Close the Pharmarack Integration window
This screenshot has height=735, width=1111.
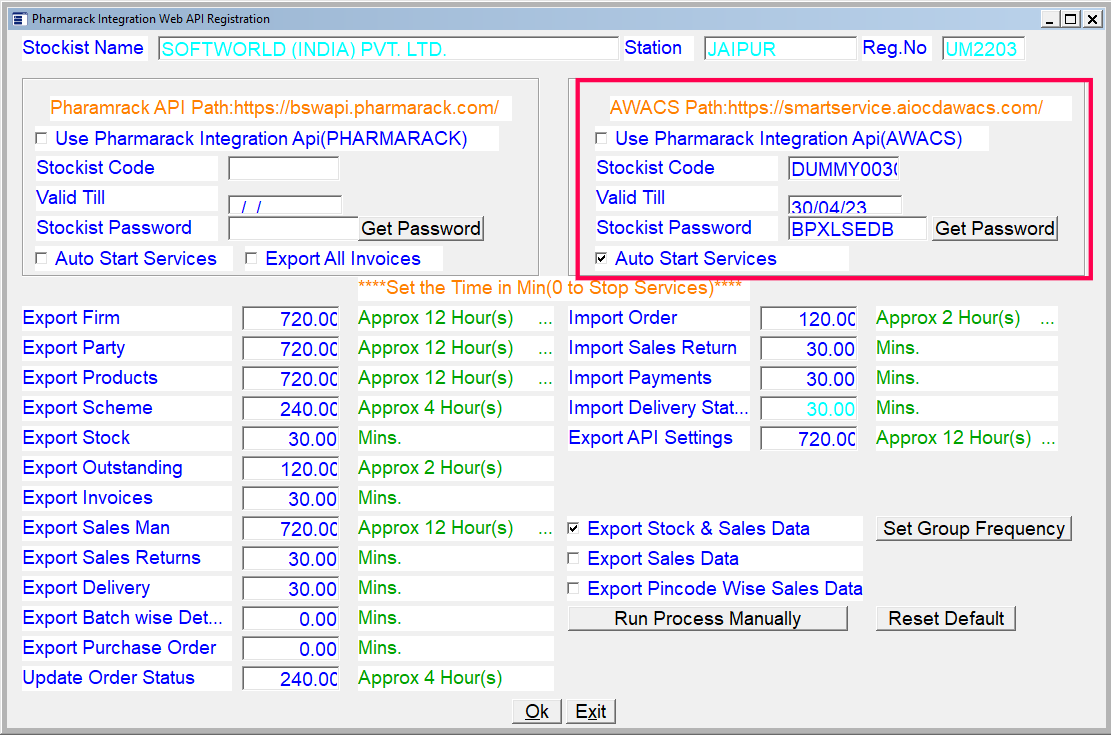(1093, 19)
